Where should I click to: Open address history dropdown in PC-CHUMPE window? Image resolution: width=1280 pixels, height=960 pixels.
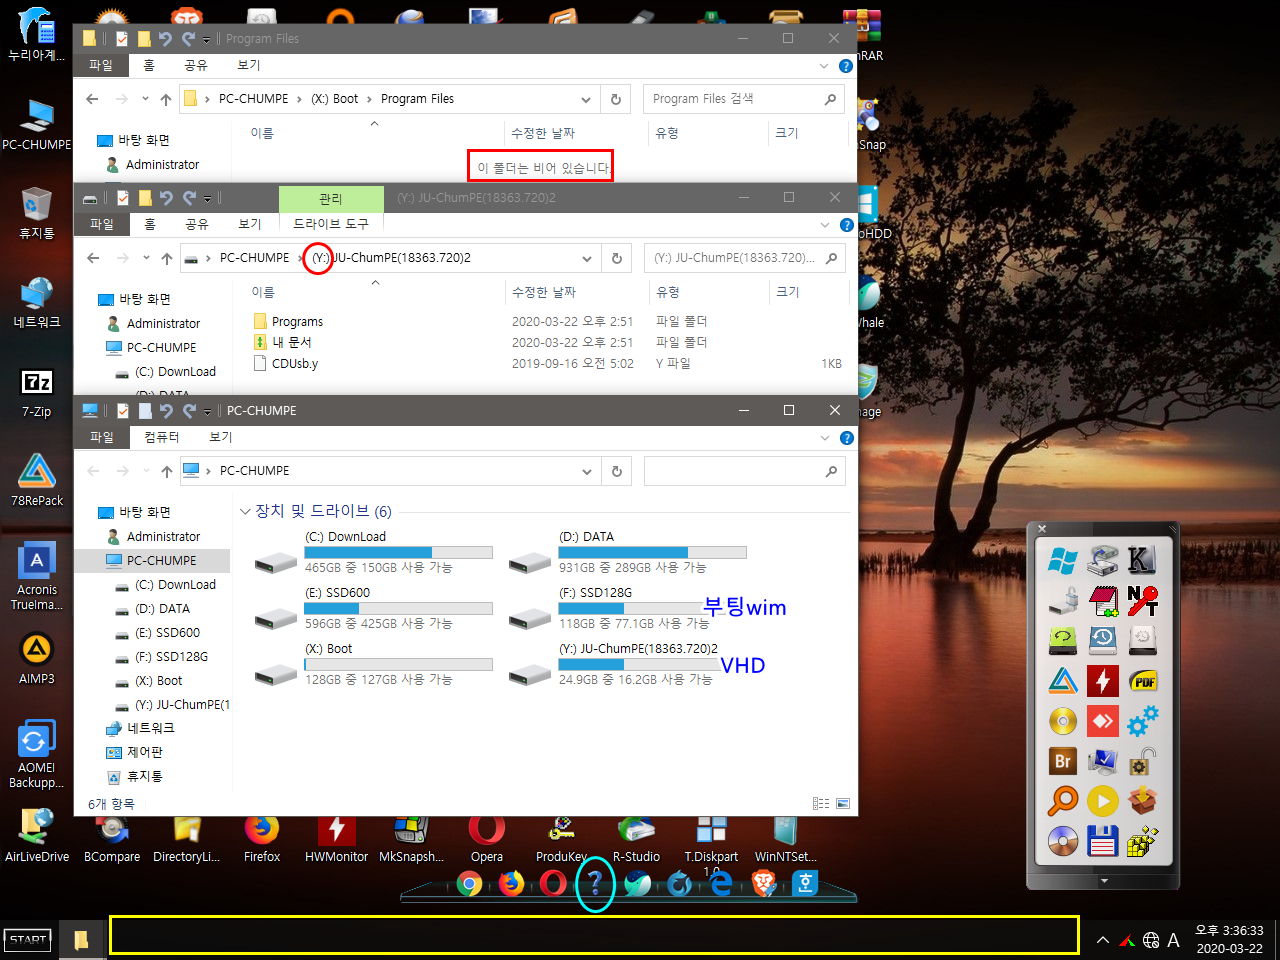[587, 471]
